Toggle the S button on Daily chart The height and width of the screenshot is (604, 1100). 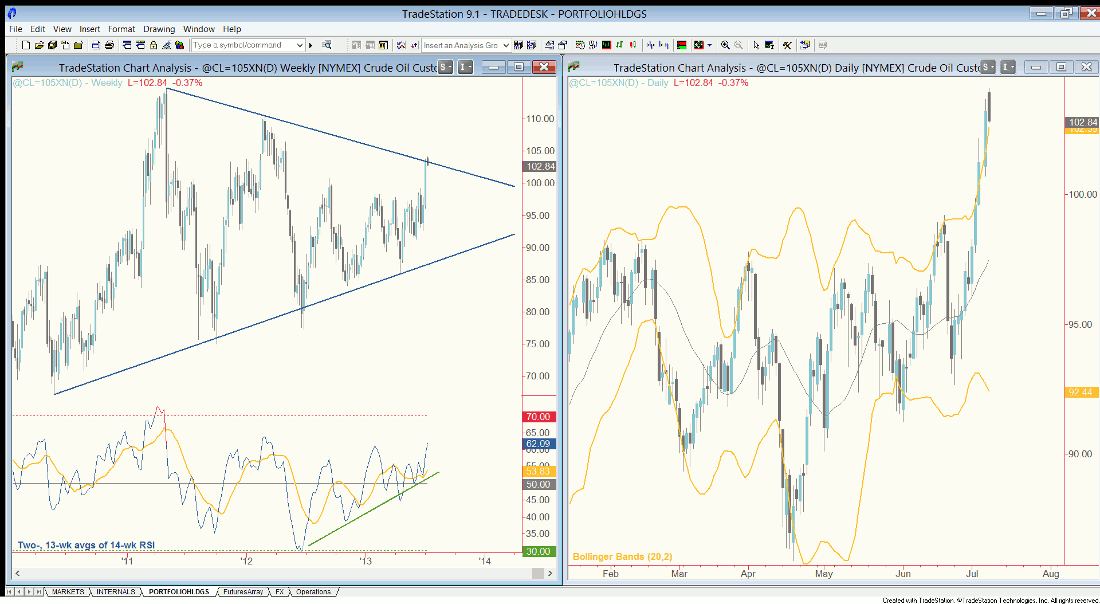[x=986, y=67]
